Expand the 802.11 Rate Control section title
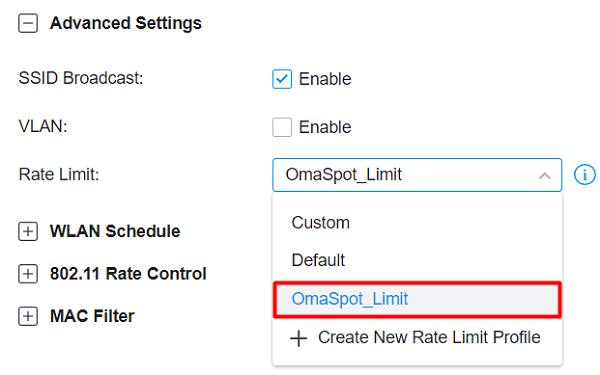 [x=128, y=274]
